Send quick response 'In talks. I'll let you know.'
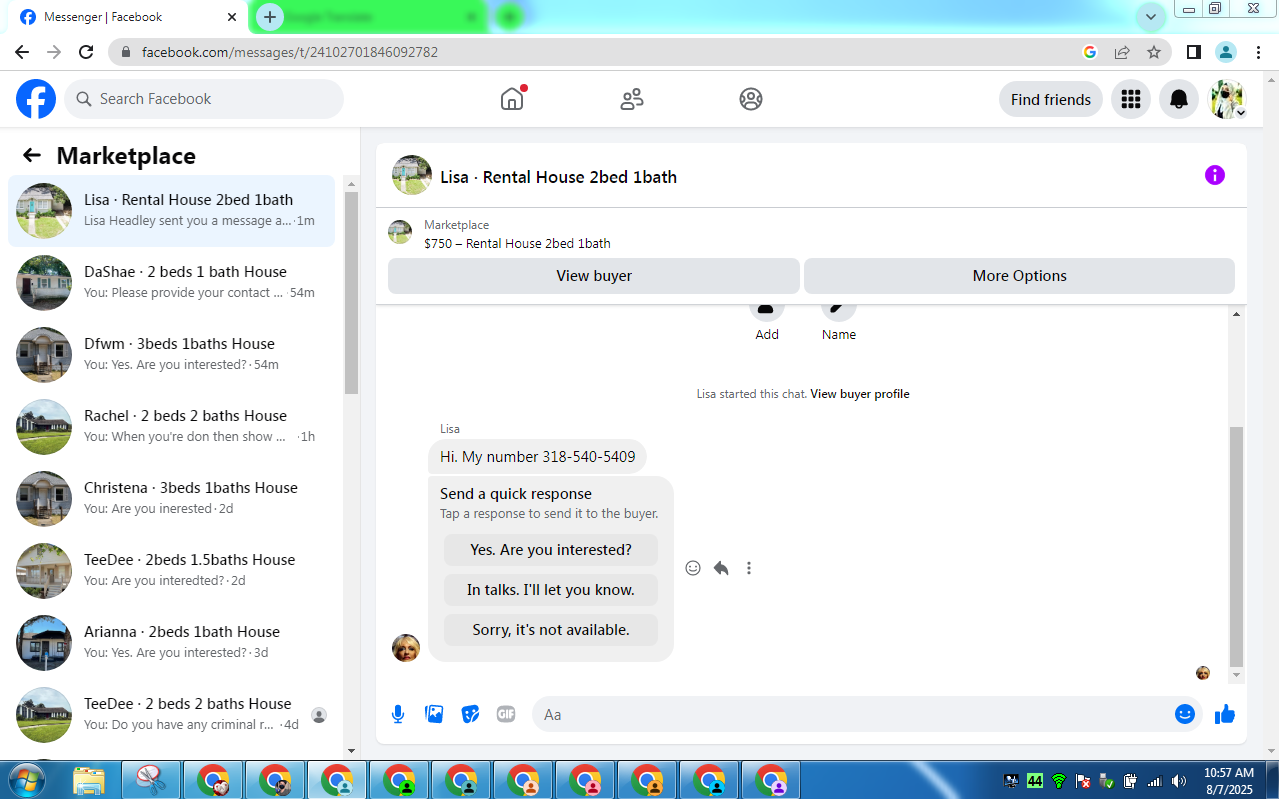 tap(551, 590)
